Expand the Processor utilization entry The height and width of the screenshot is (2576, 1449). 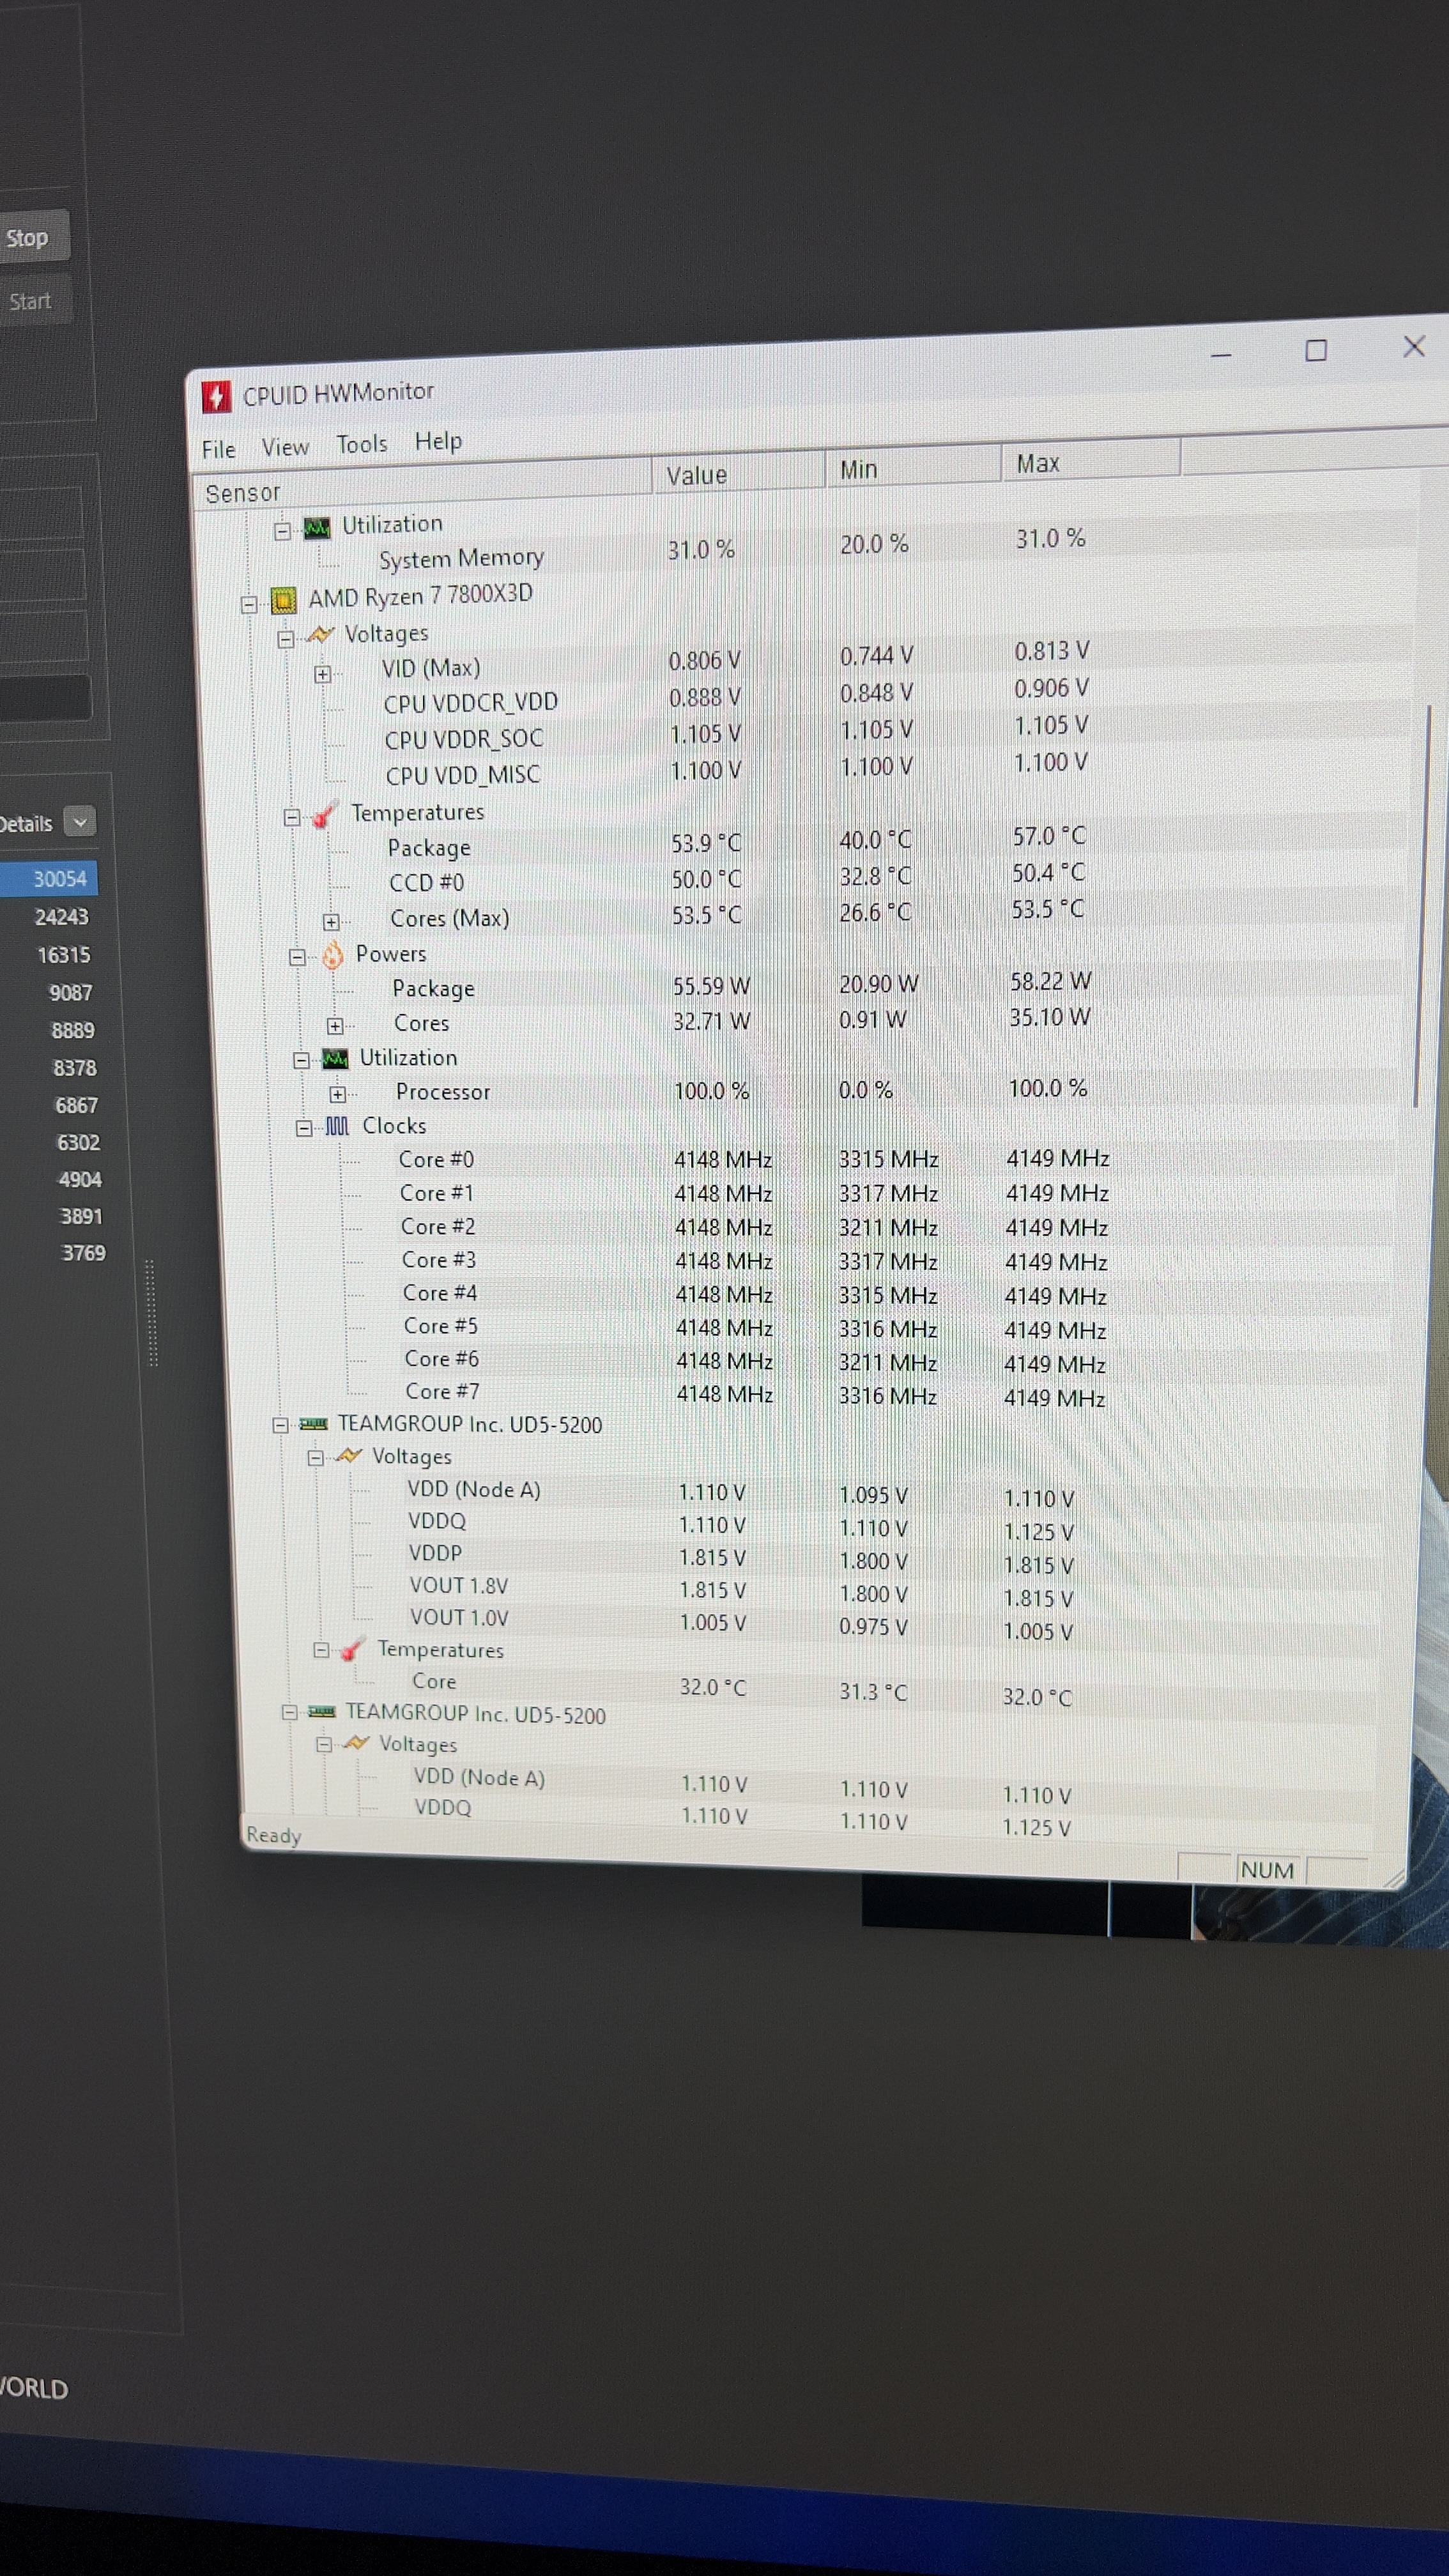338,1094
